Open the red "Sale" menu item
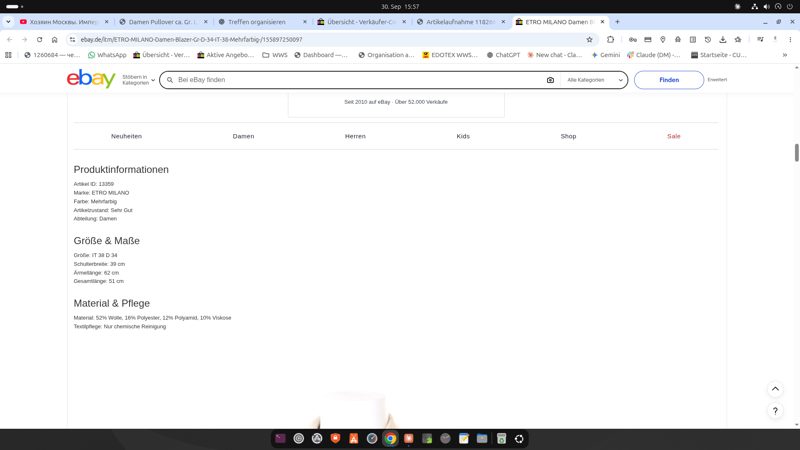This screenshot has height=450, width=800. [x=673, y=136]
